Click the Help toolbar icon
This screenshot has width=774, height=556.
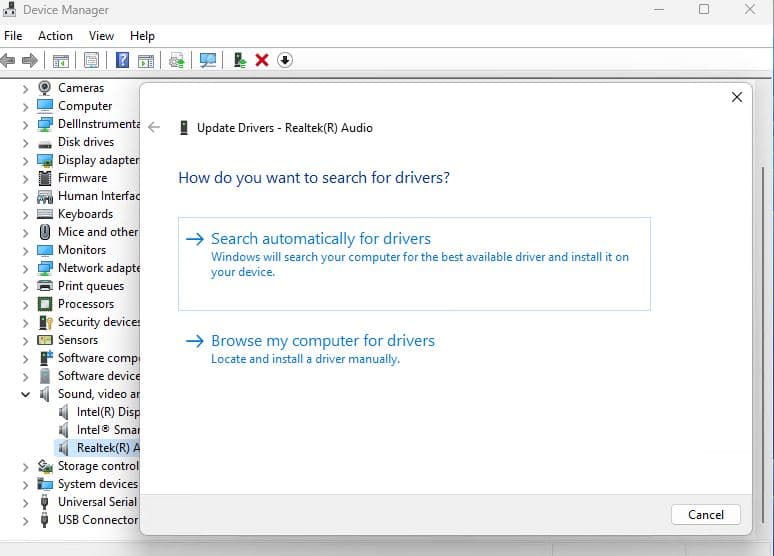pos(122,60)
